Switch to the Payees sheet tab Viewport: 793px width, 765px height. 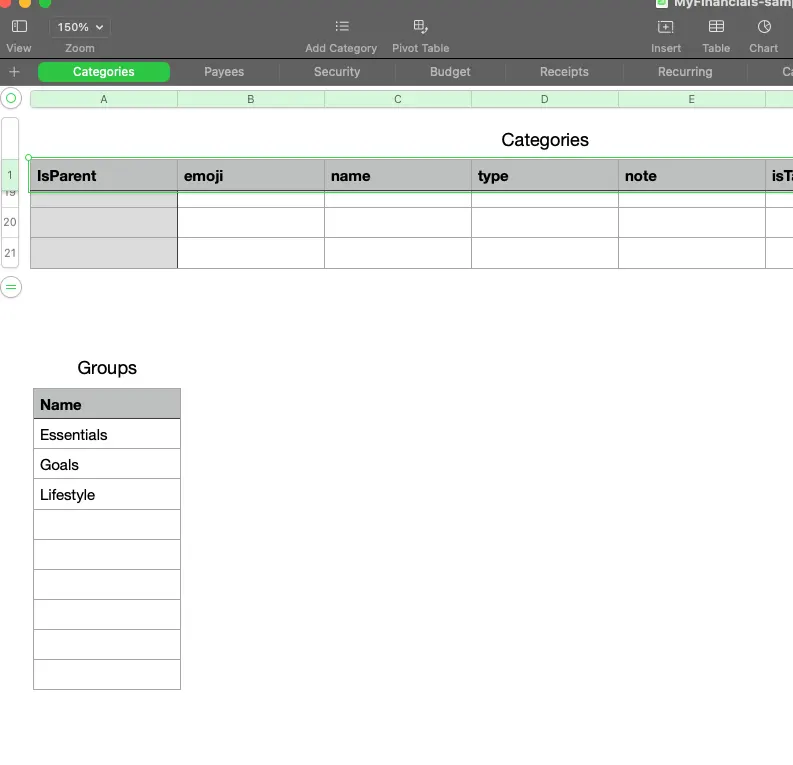point(224,72)
